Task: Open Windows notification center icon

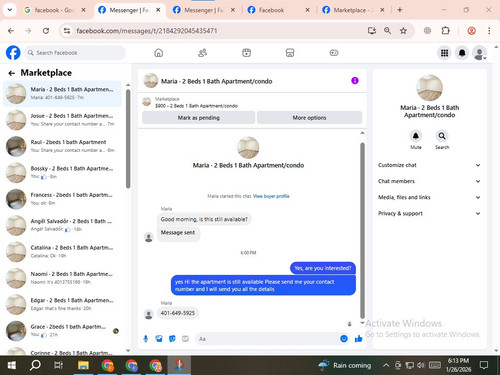Action: point(484,365)
